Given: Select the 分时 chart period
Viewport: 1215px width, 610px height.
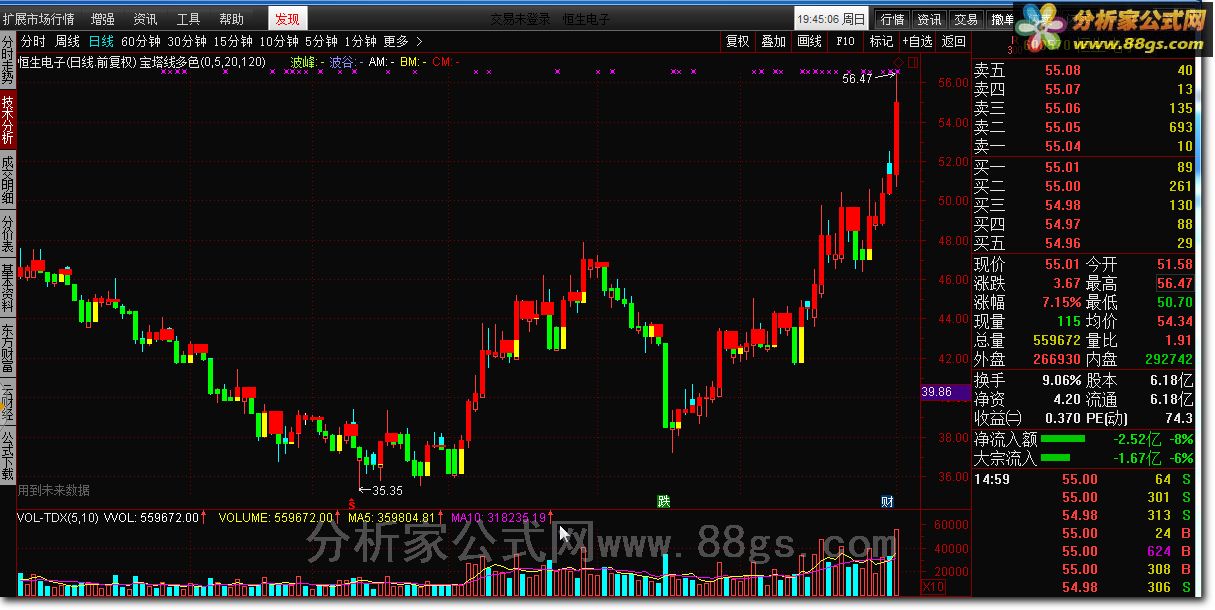Looking at the screenshot, I should 33,41.
